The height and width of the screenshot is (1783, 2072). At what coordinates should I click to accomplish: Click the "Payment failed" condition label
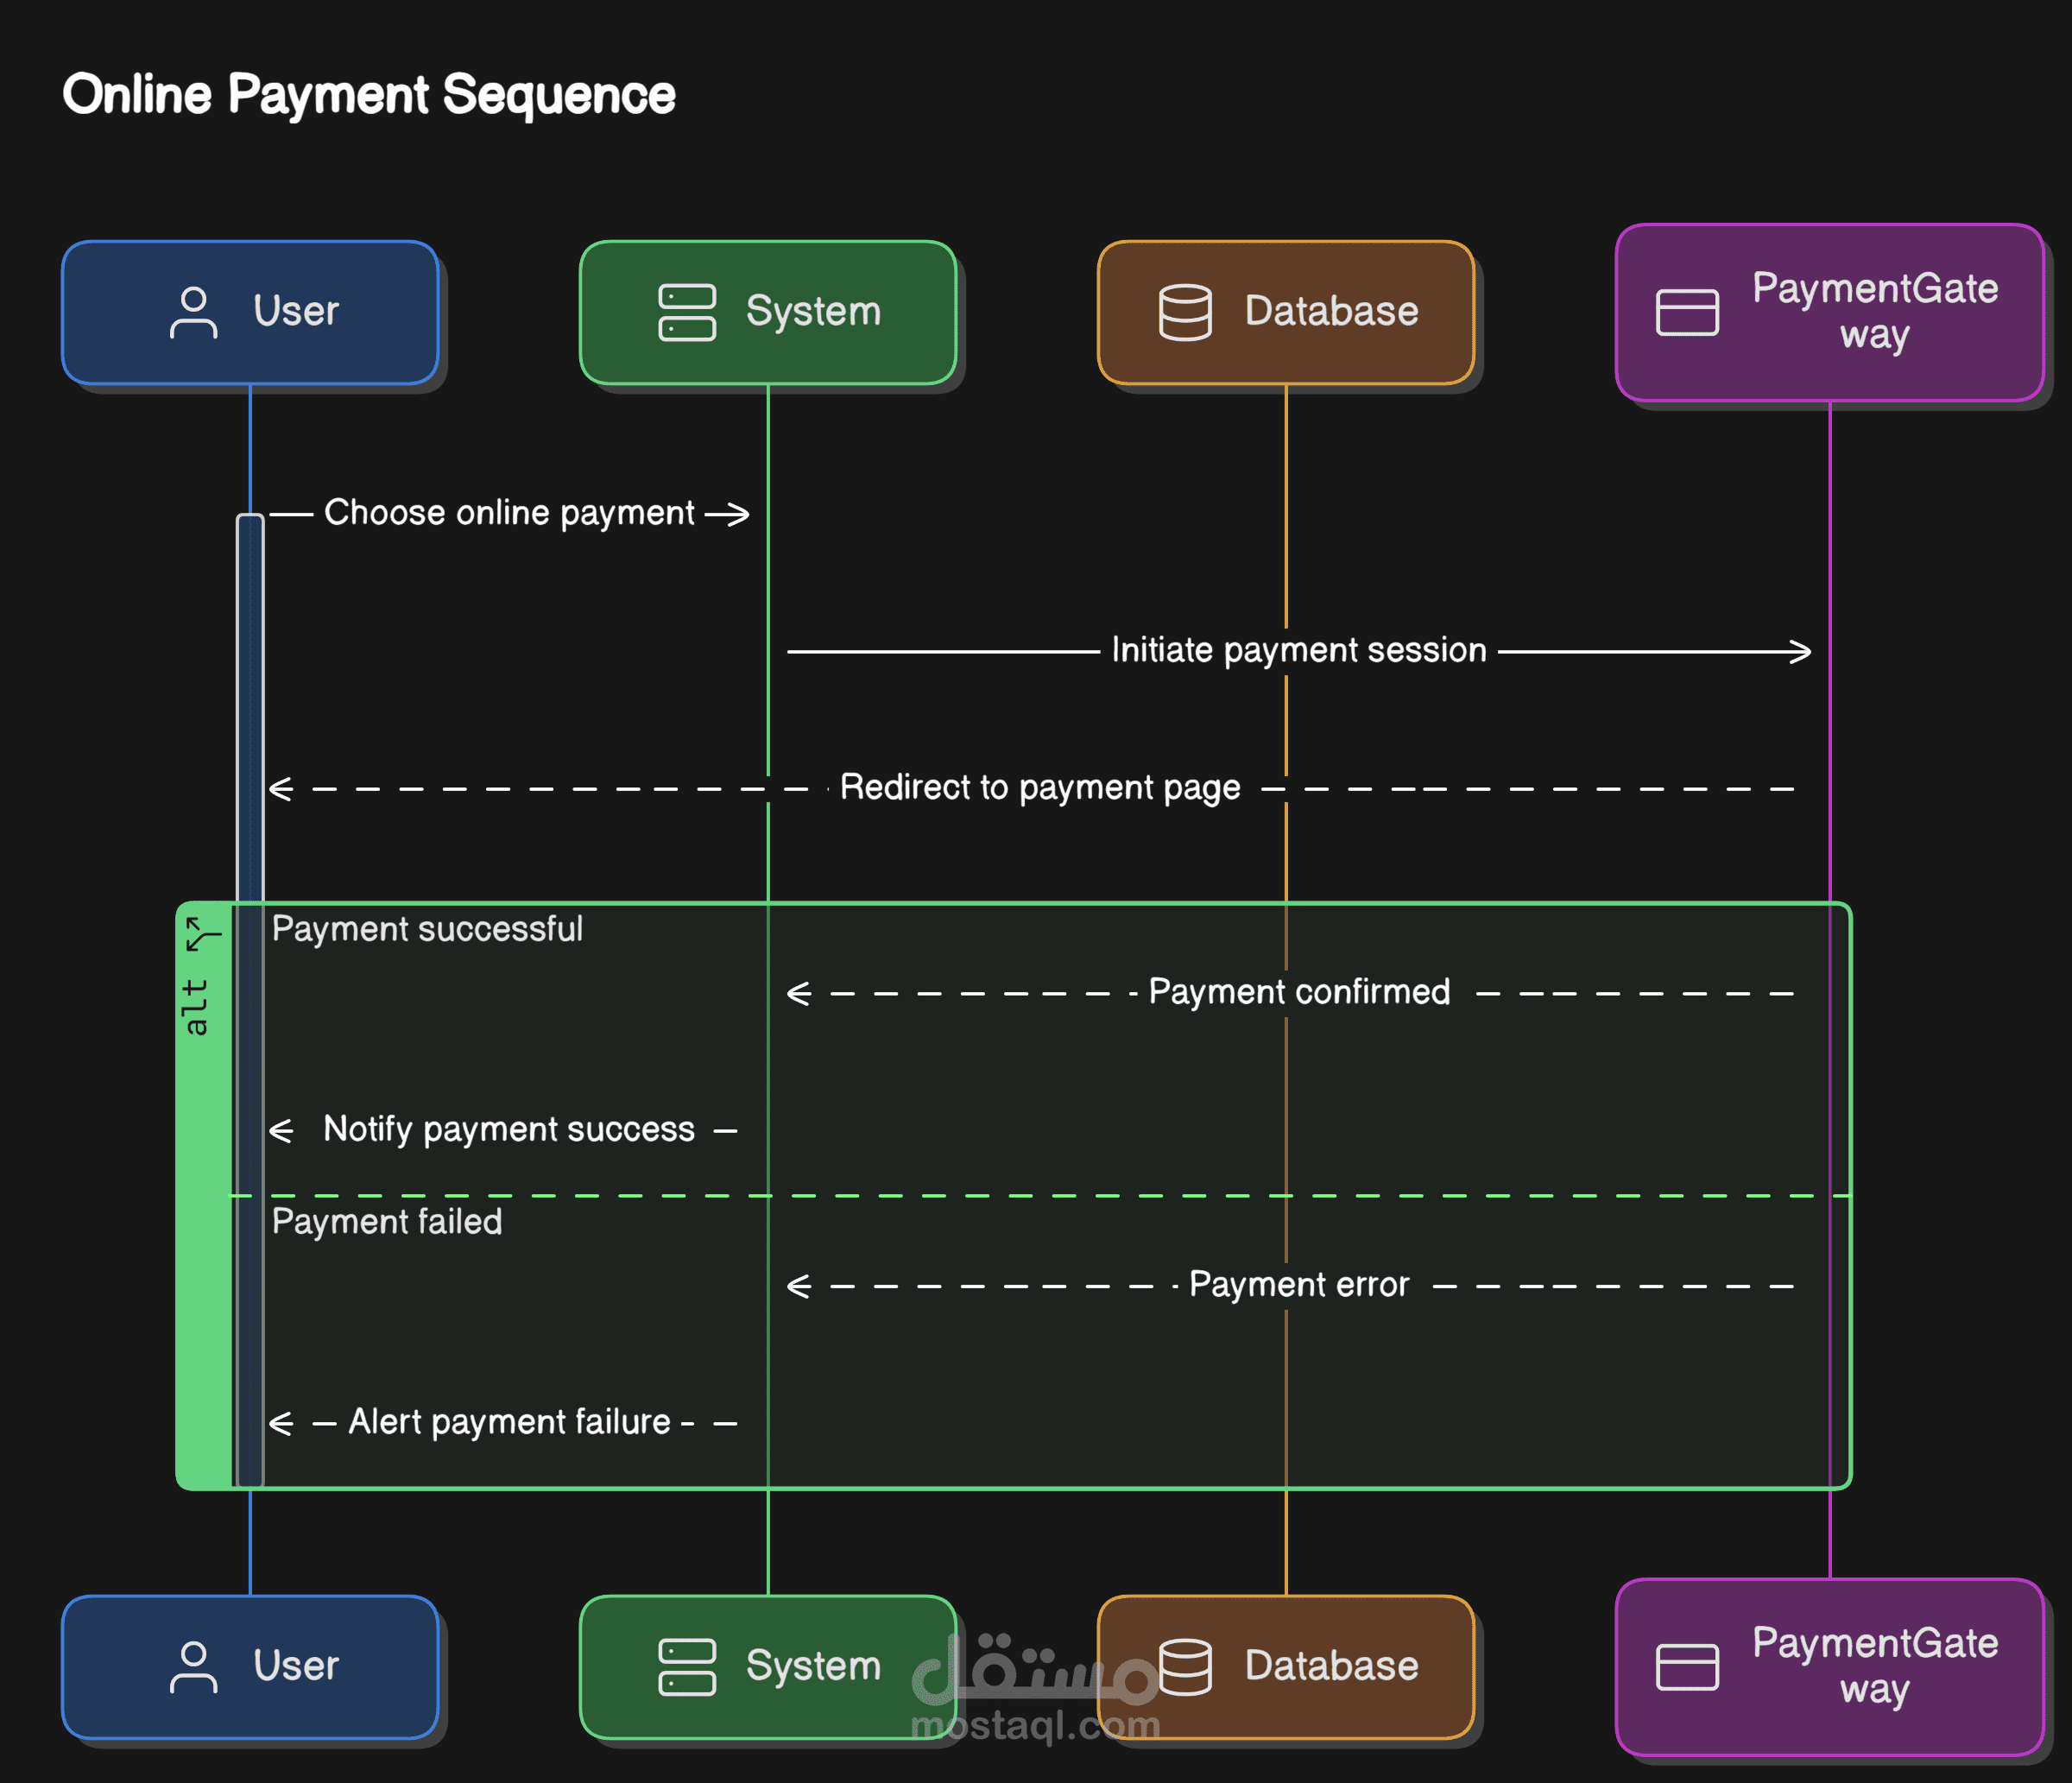387,1222
